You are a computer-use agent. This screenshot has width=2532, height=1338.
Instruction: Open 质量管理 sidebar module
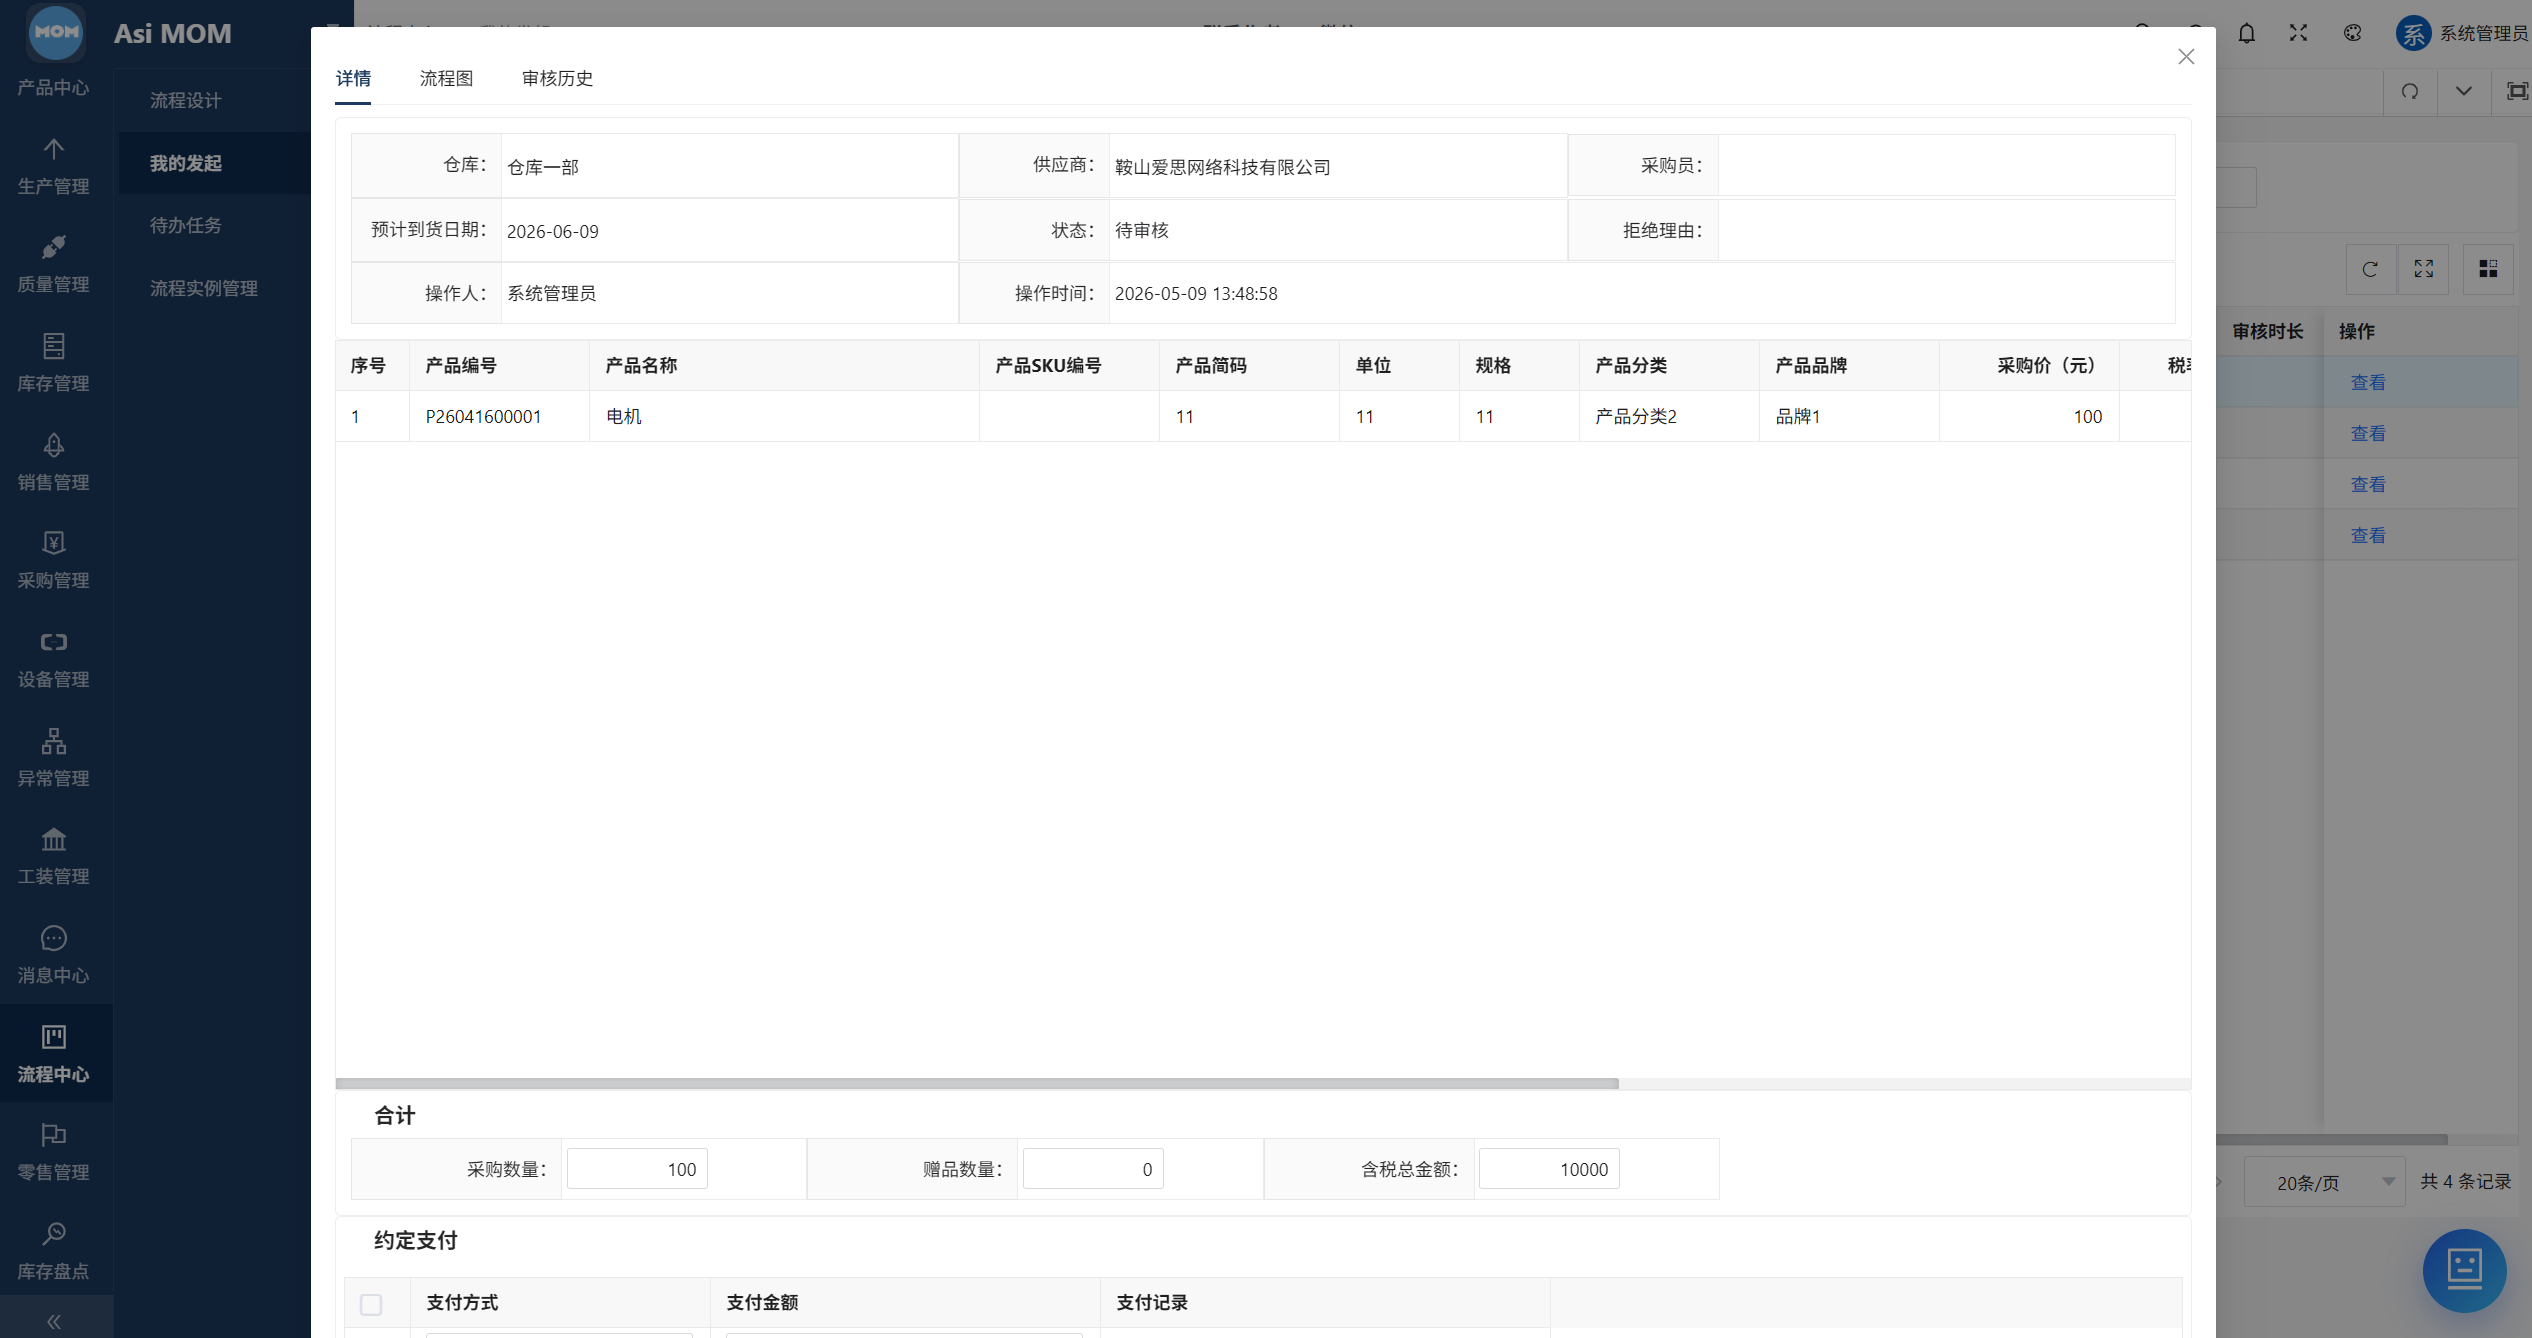click(x=54, y=265)
